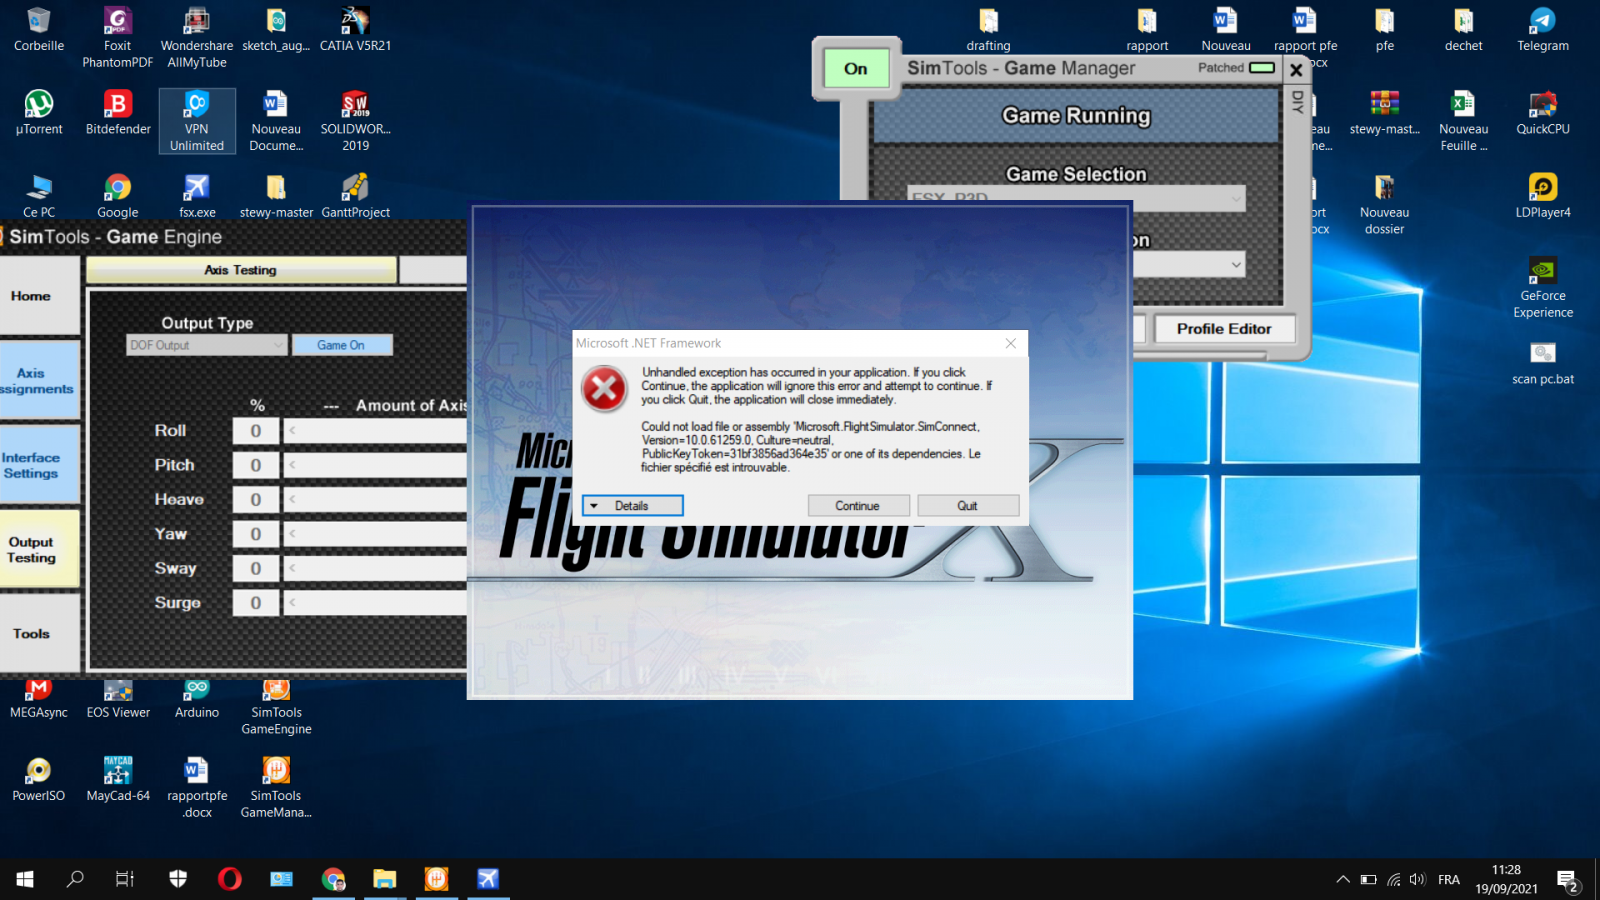Image resolution: width=1600 pixels, height=900 pixels.
Task: Open MEGAsync desktop icon
Action: point(39,698)
